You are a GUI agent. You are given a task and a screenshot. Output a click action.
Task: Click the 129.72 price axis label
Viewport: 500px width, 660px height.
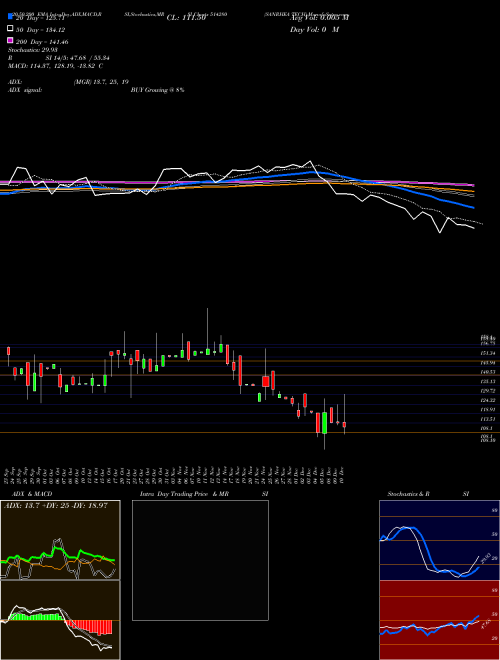[x=488, y=391]
